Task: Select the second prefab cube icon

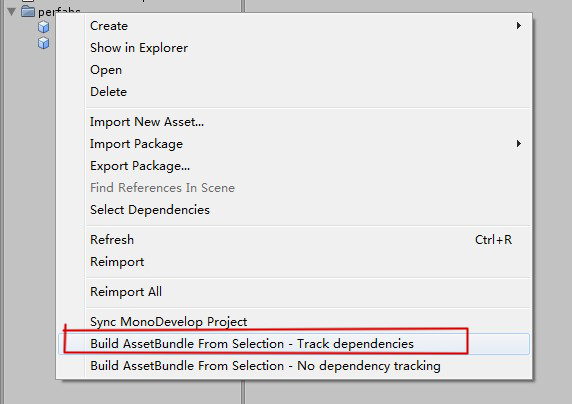Action: (43, 43)
